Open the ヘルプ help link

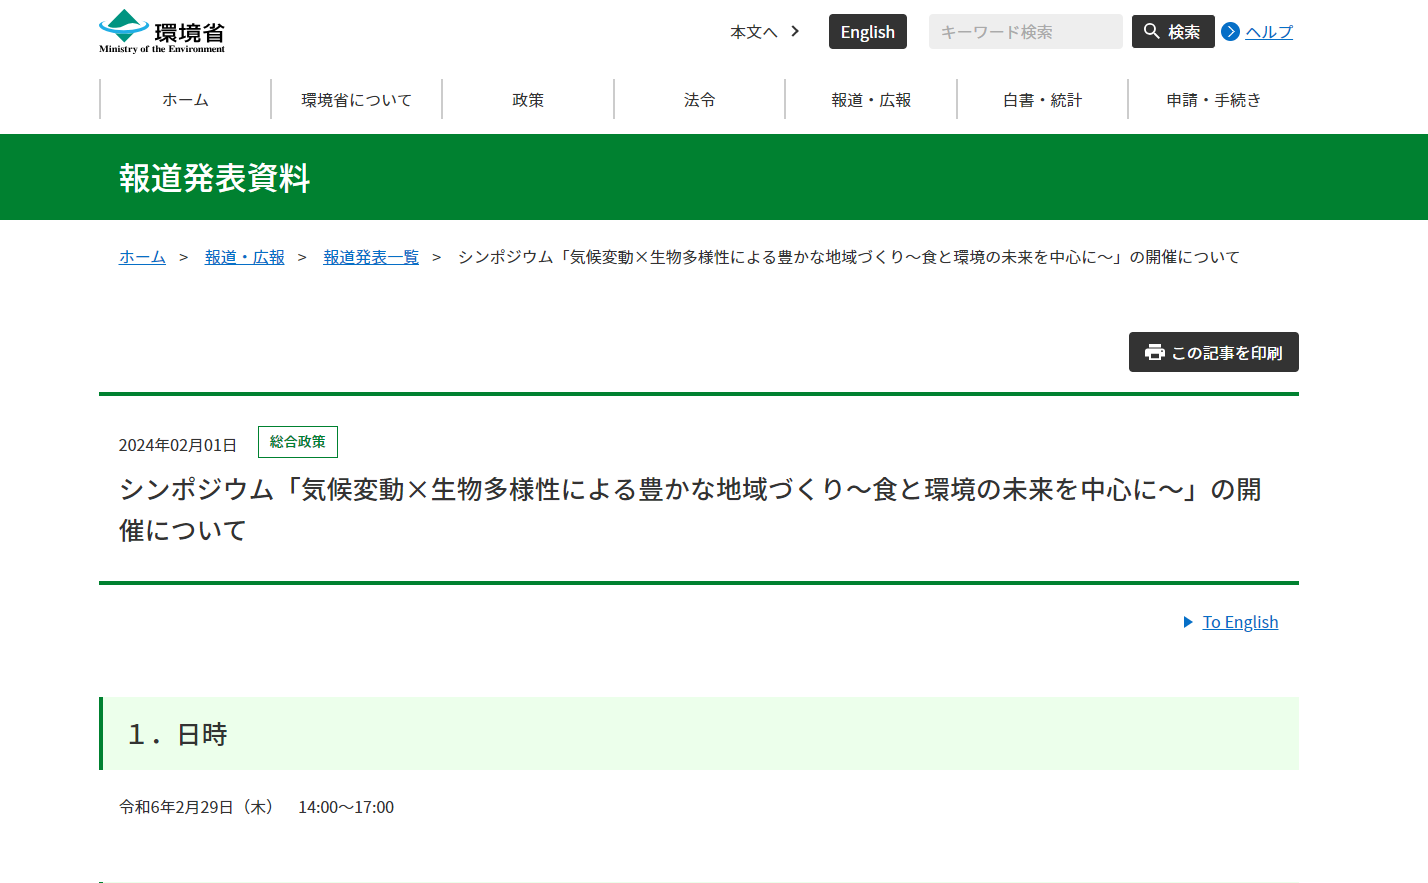(x=1268, y=32)
